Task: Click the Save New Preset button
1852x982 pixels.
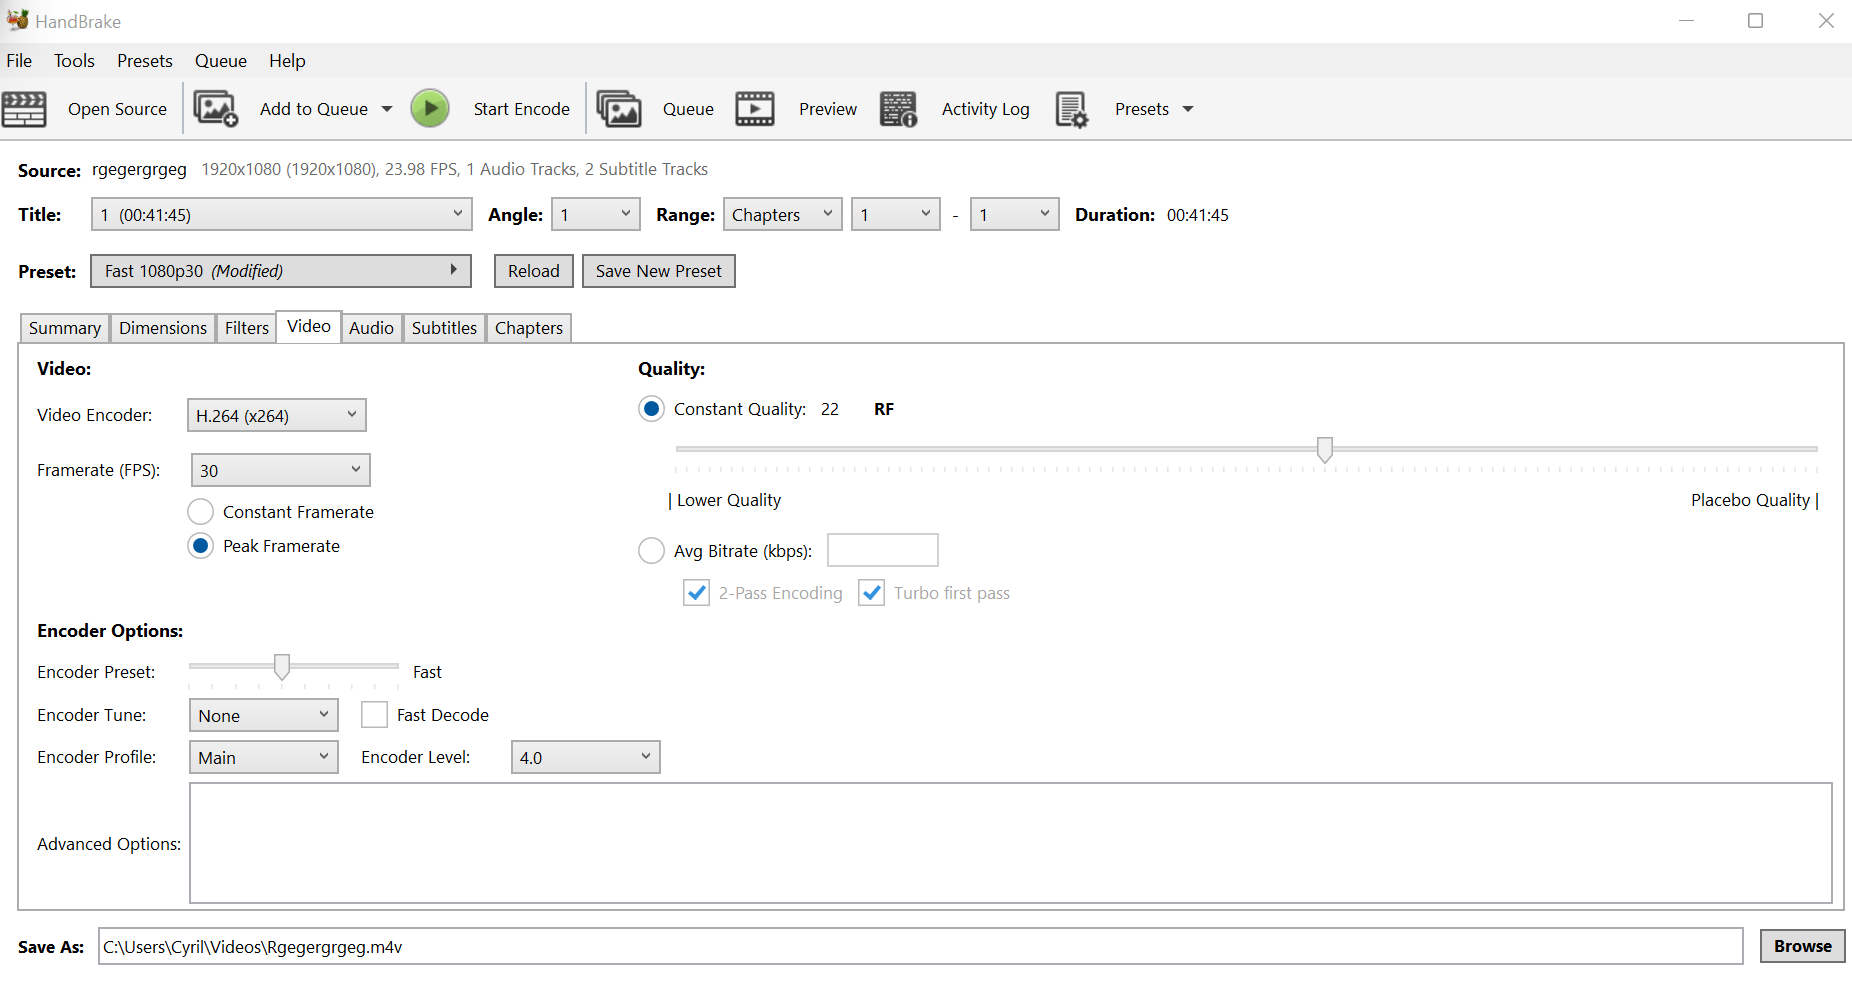Action: pyautogui.click(x=658, y=270)
